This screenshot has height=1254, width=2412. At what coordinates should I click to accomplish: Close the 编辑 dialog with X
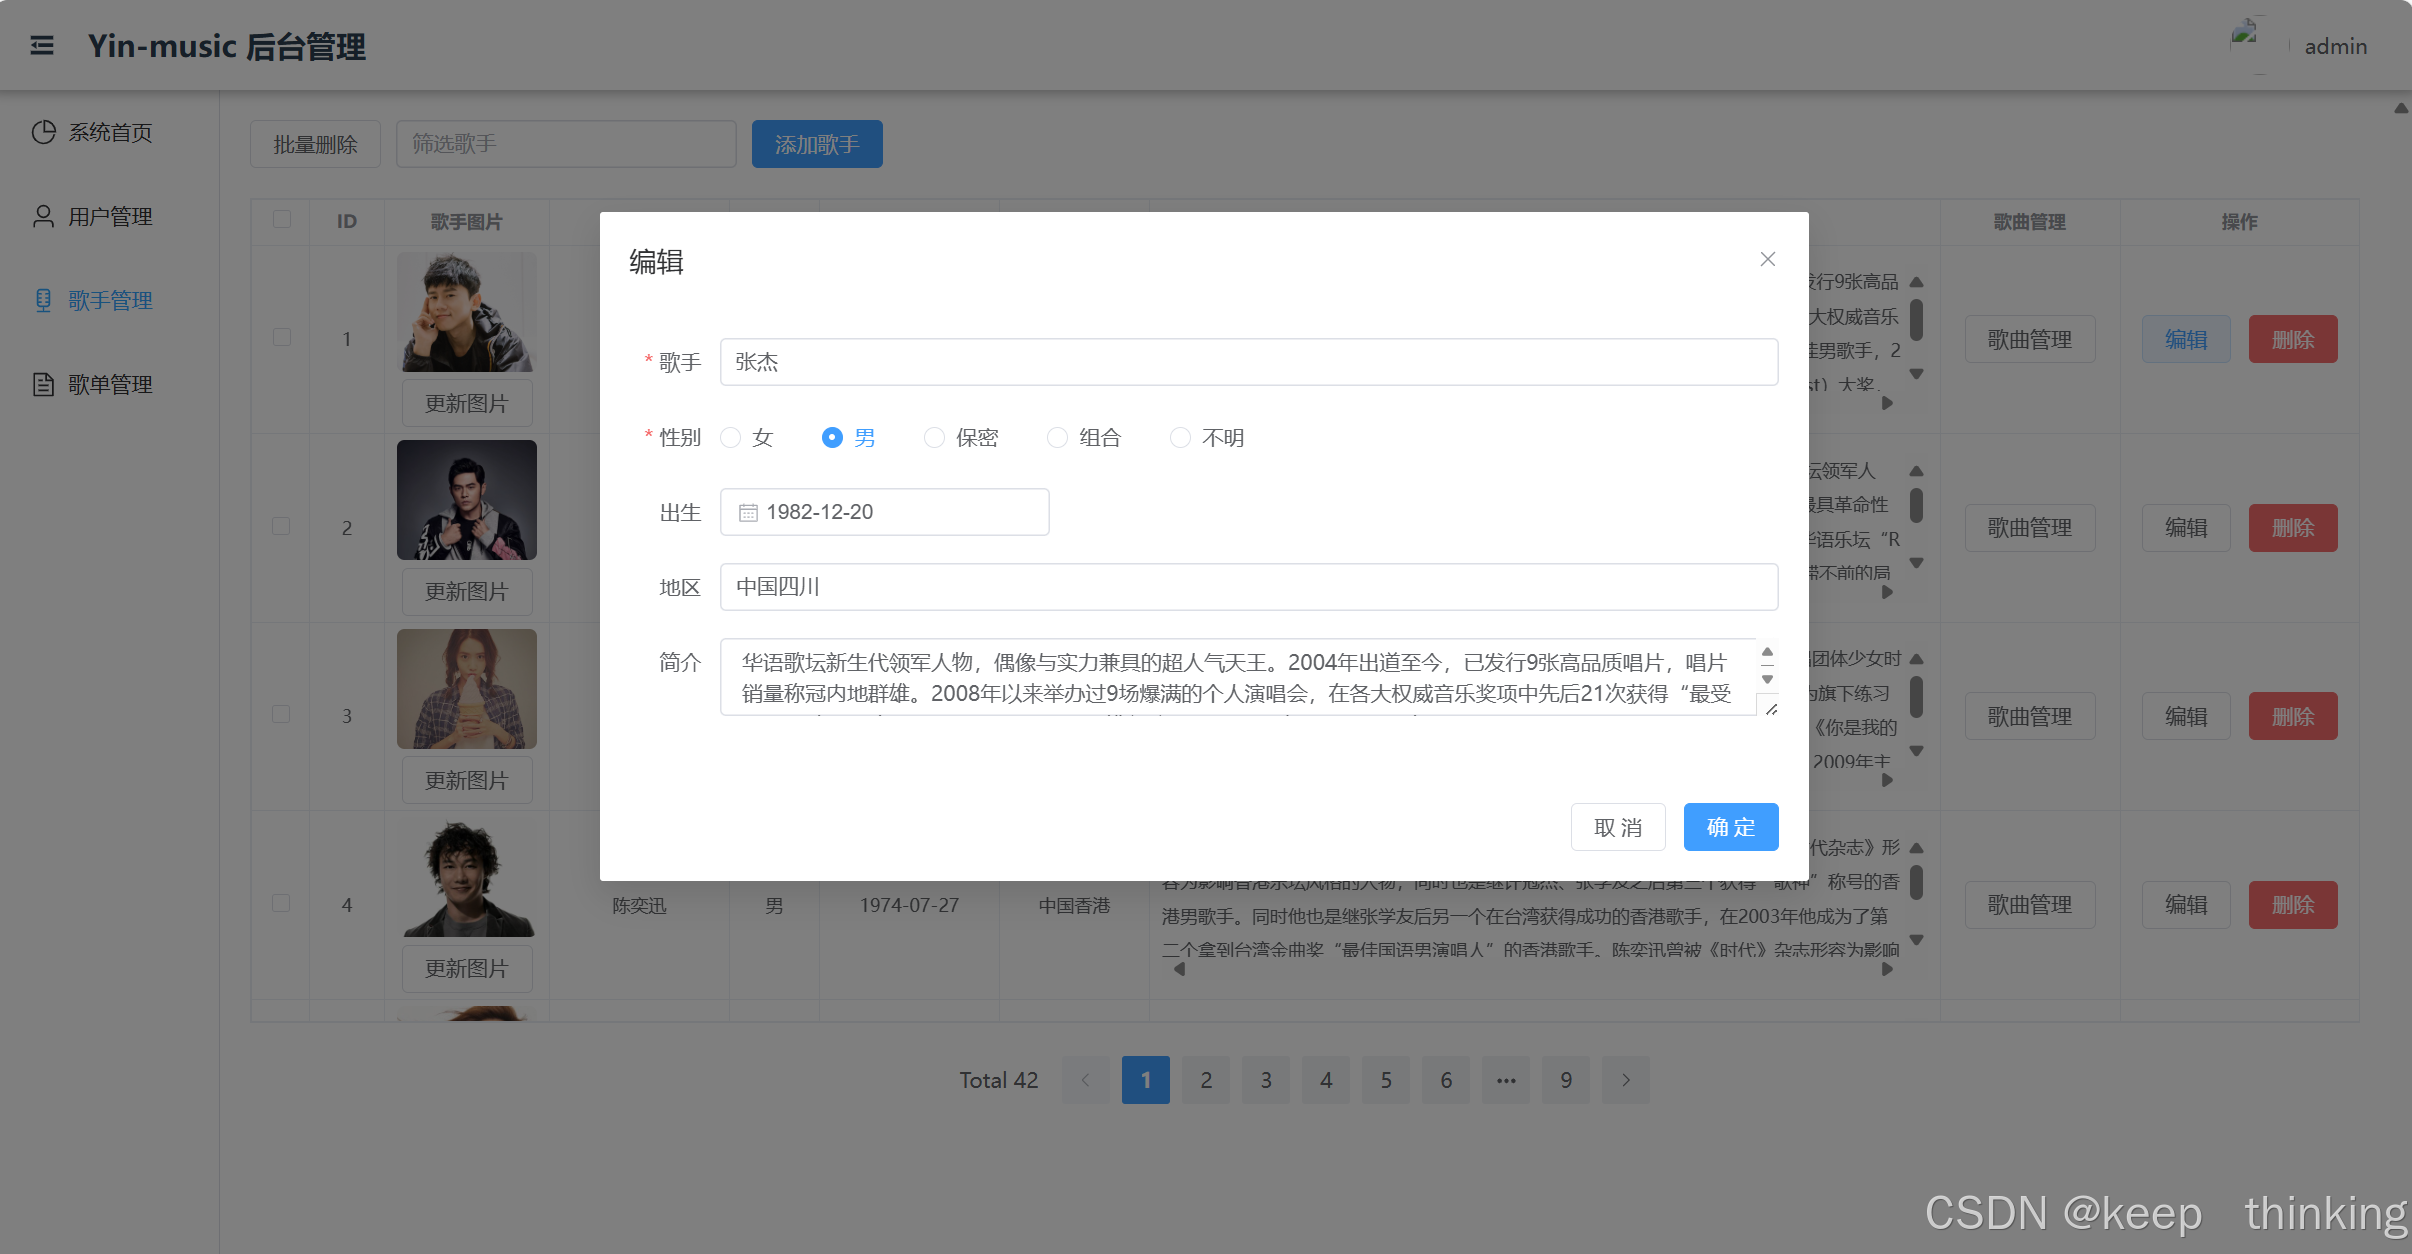tap(1767, 260)
